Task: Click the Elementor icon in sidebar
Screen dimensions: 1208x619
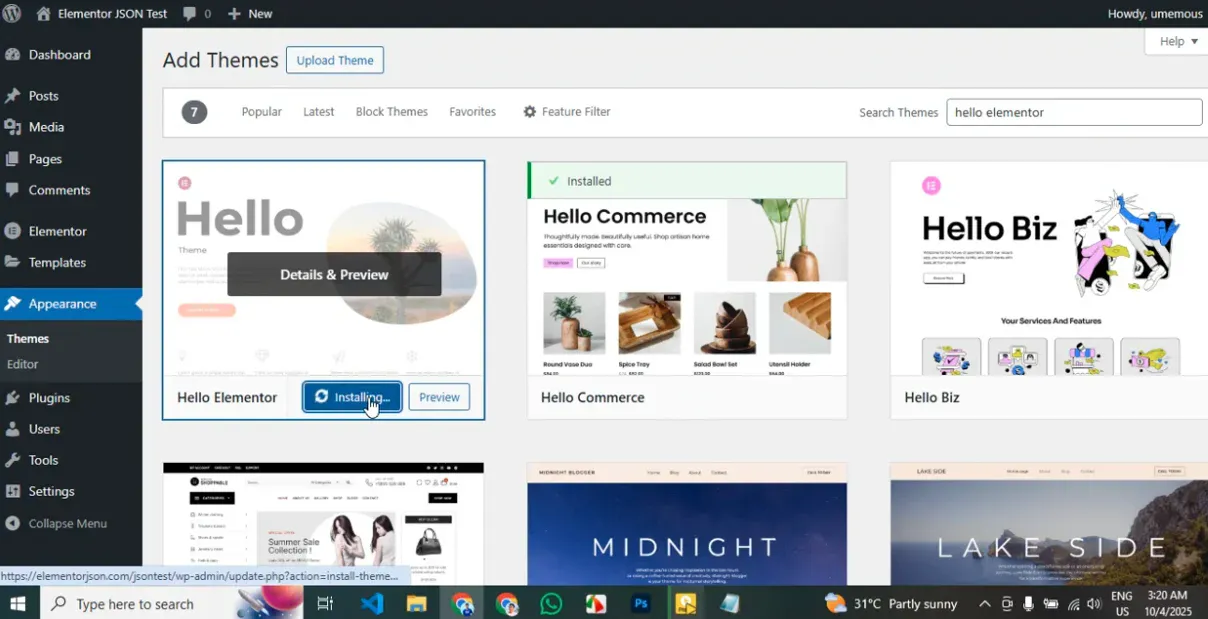Action: point(13,231)
